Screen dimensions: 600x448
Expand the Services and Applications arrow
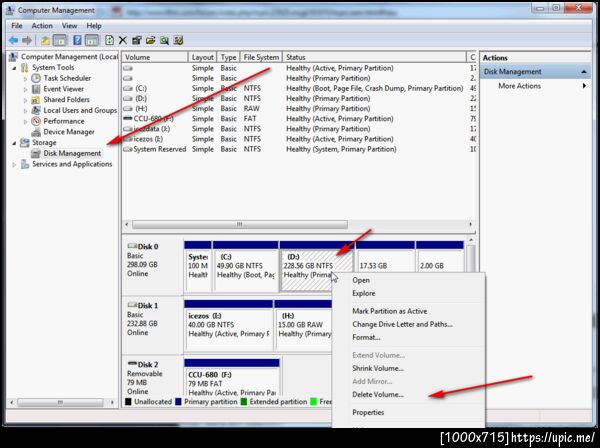(14, 165)
